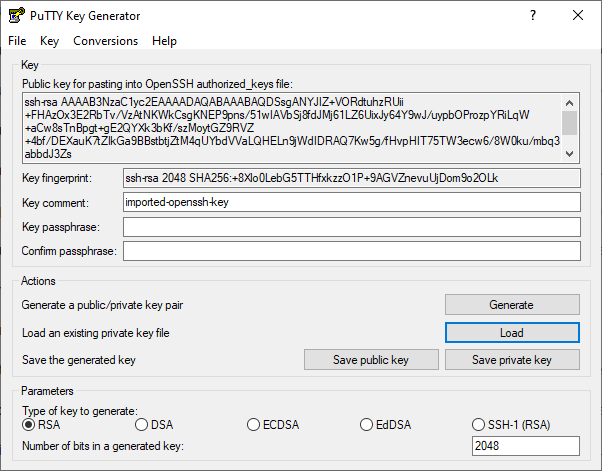This screenshot has width=602, height=471.
Task: Click the Generate button
Action: point(512,305)
